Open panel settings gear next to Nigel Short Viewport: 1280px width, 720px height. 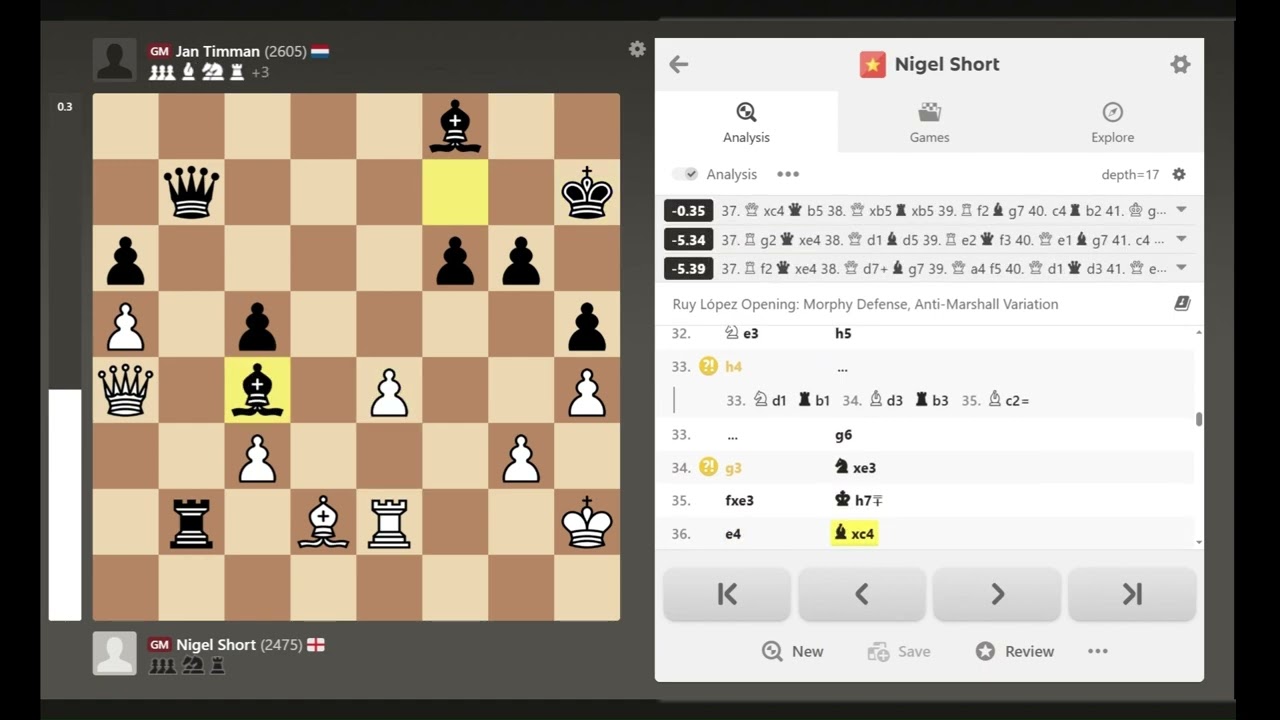(1180, 64)
